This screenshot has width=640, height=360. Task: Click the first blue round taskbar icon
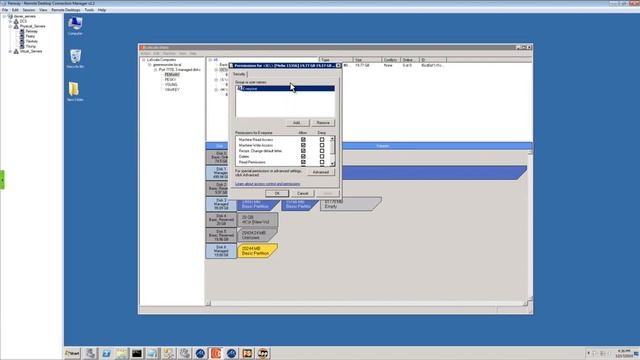(x=200, y=353)
